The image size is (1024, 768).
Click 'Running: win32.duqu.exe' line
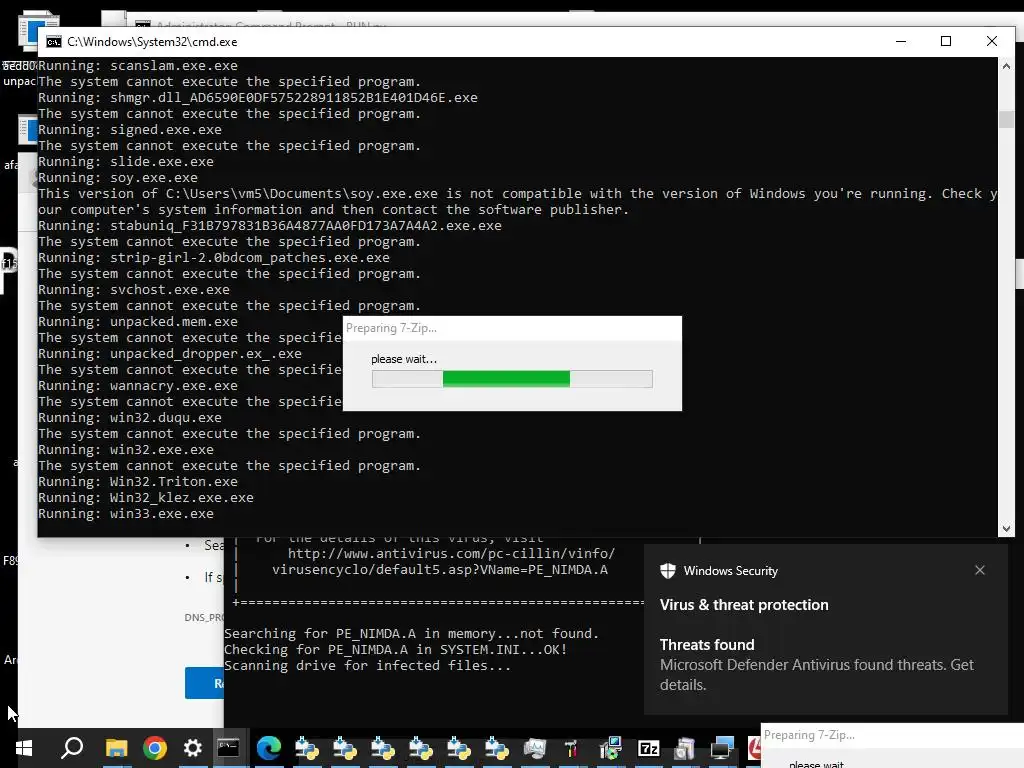click(129, 417)
